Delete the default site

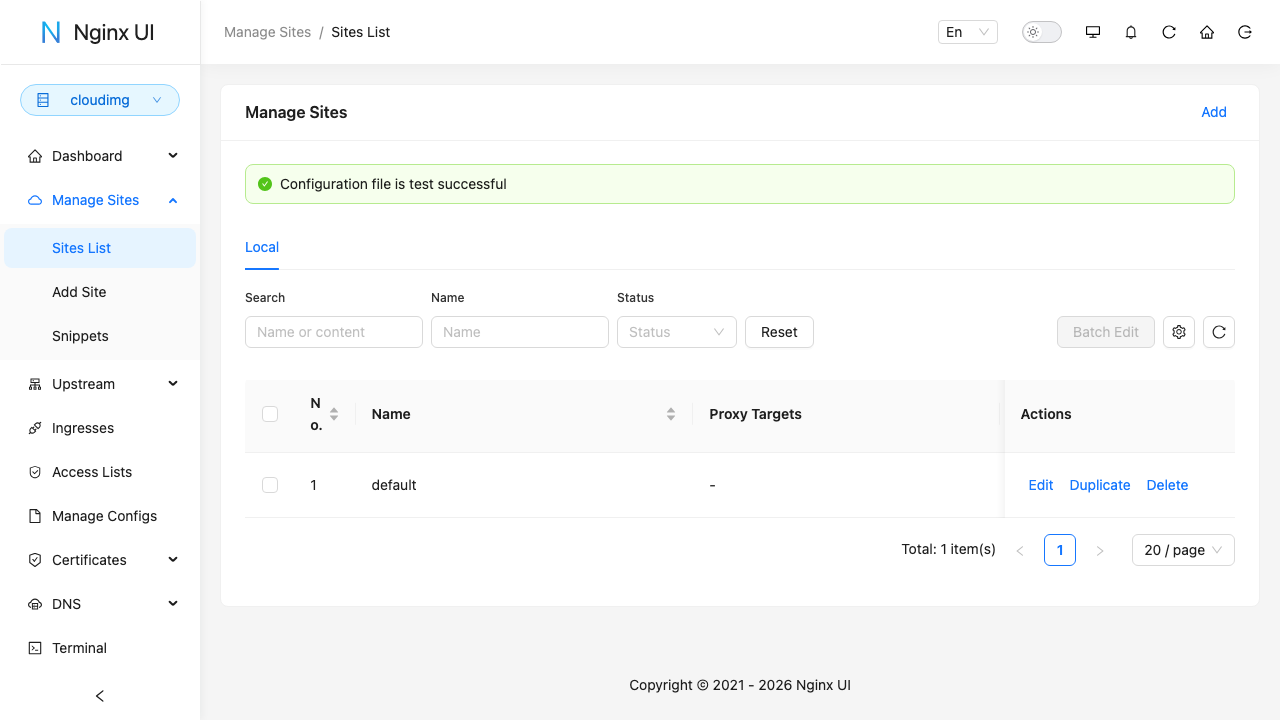pyautogui.click(x=1167, y=485)
